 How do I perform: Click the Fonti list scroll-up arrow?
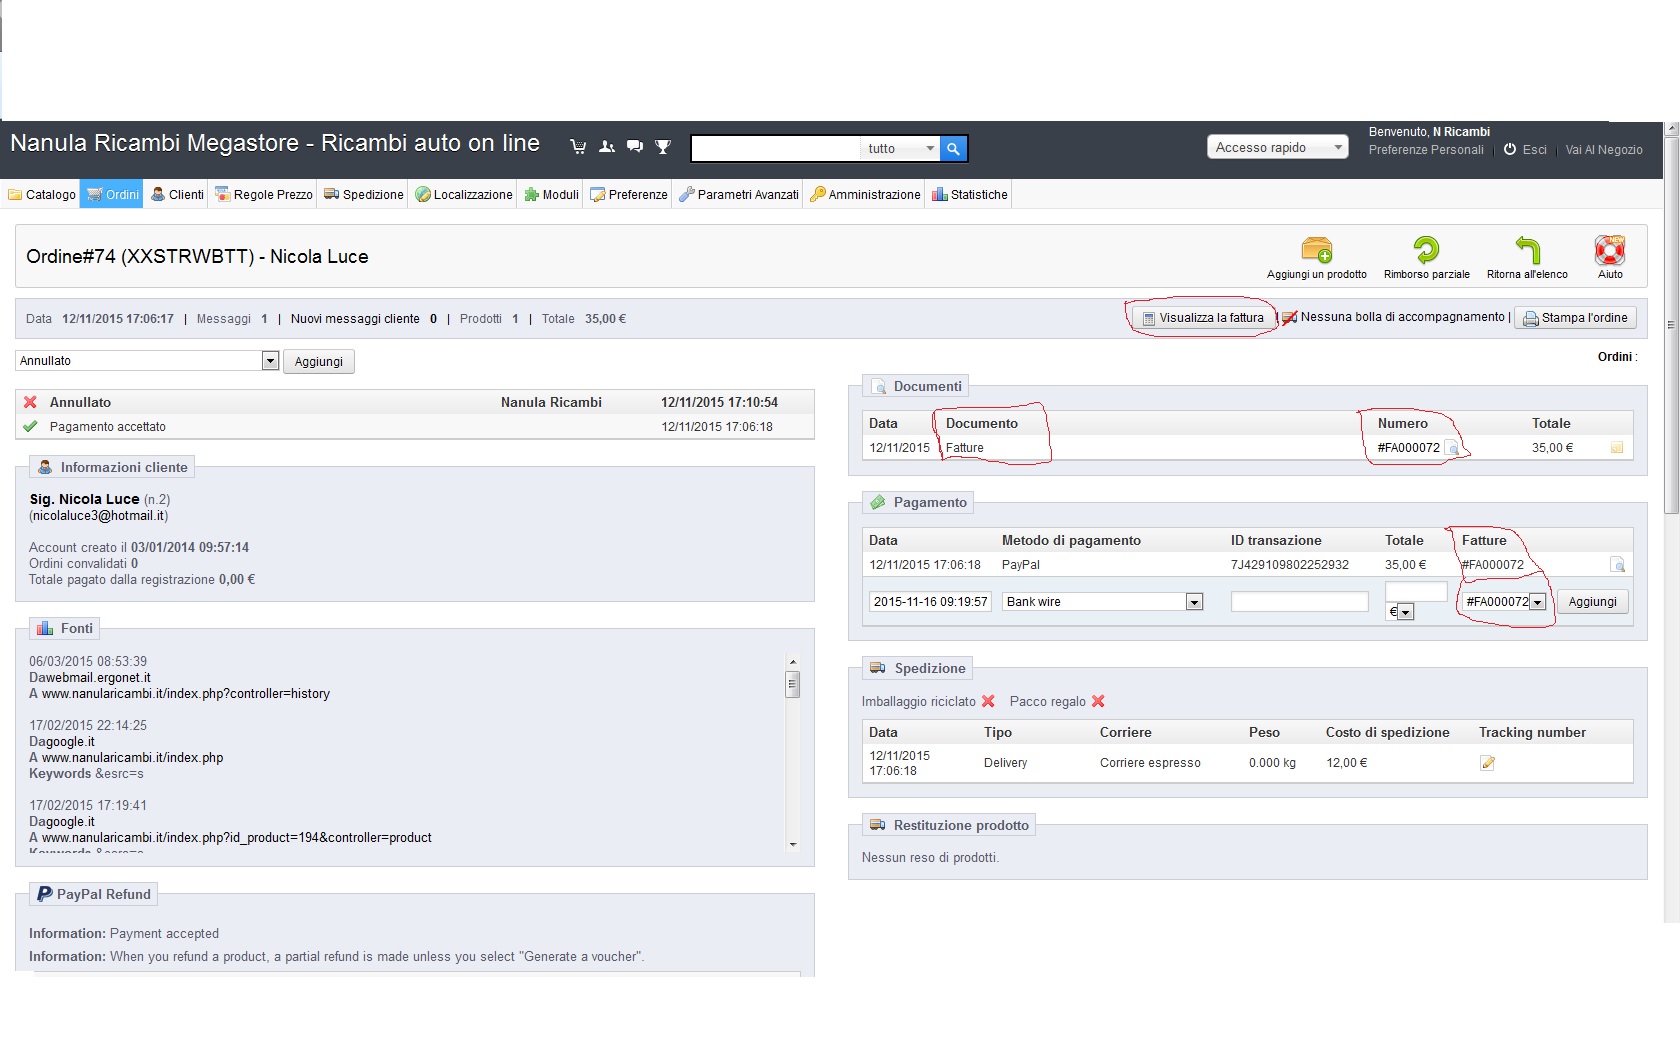tap(793, 662)
